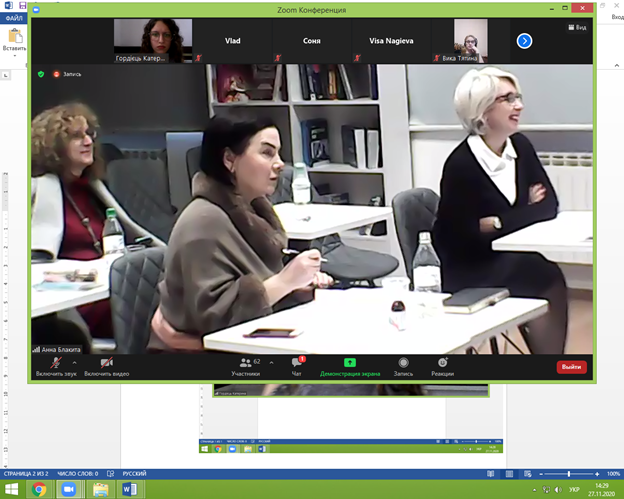The image size is (624, 499).
Task: Click the Вход sign-in link in Word
Action: coord(618,17)
